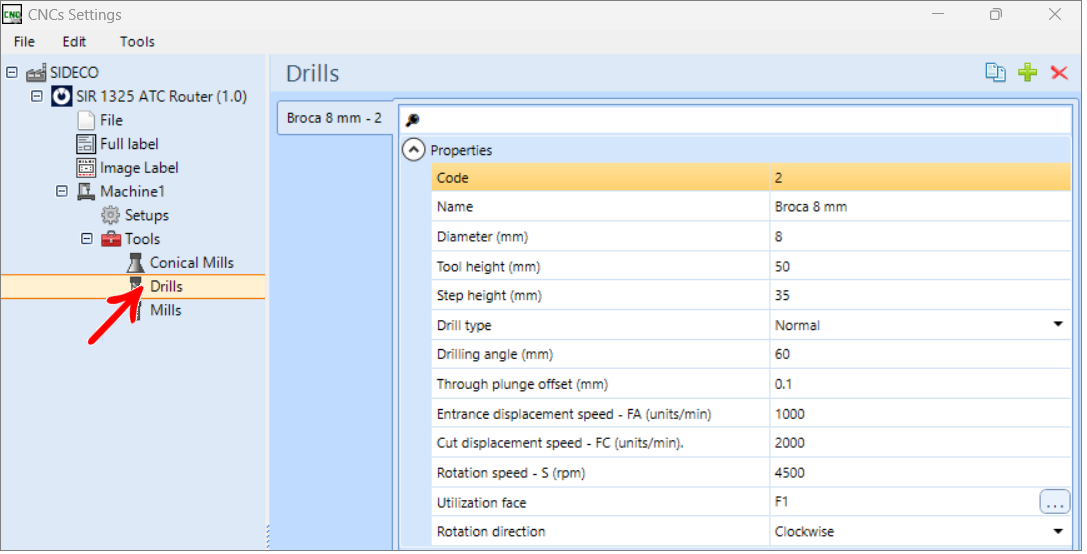Add a new drill with green plus icon

coord(1027,72)
